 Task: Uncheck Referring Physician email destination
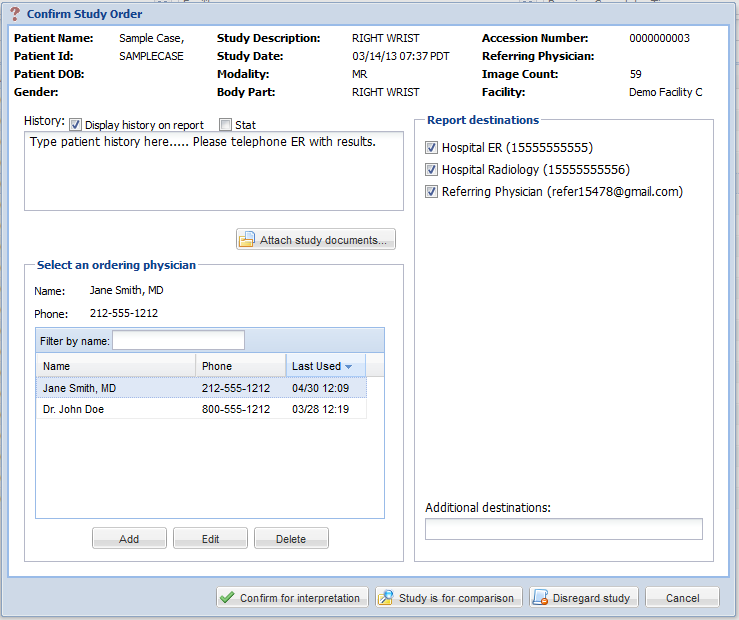[x=431, y=192]
